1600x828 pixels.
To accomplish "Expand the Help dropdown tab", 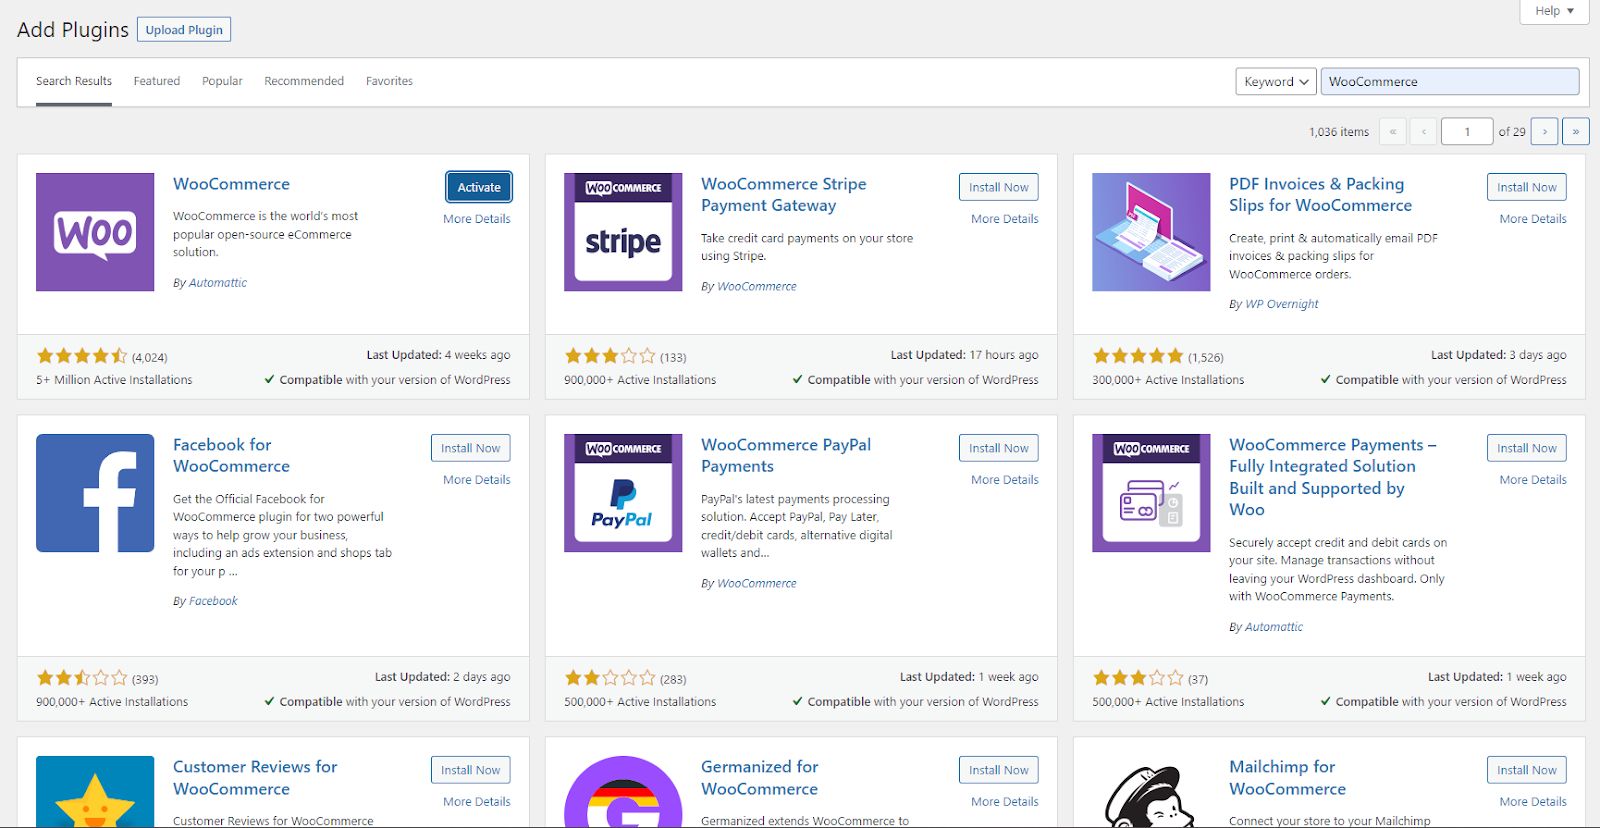I will pos(1554,11).
